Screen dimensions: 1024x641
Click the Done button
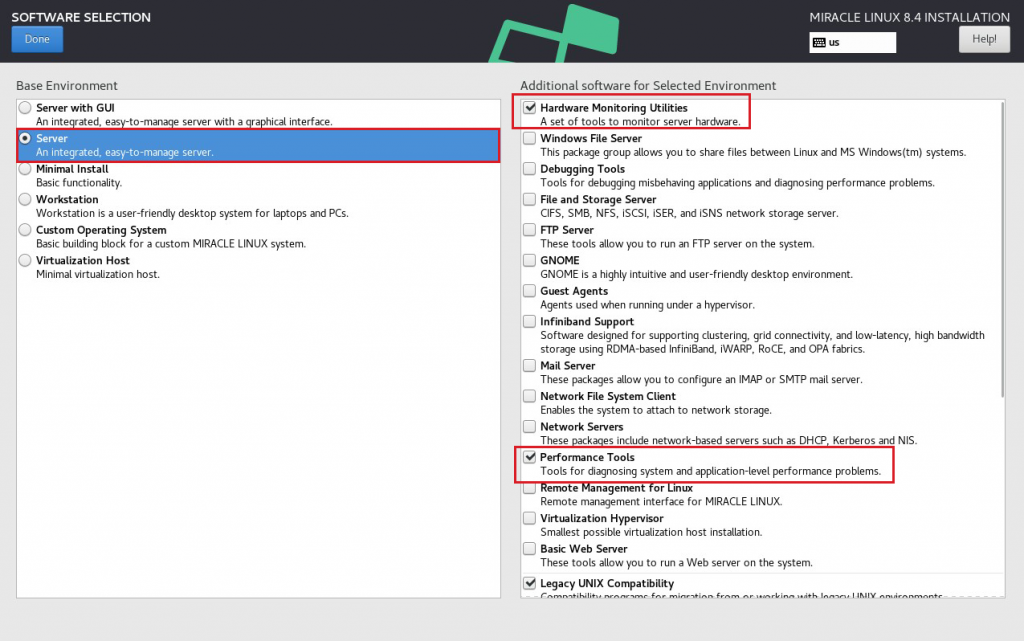coord(37,39)
